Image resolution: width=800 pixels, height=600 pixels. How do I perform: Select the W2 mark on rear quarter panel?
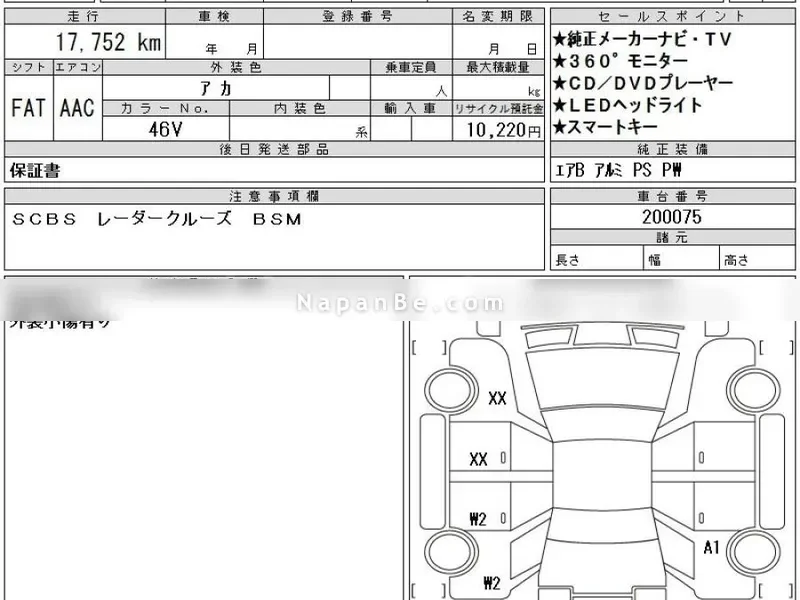491,582
